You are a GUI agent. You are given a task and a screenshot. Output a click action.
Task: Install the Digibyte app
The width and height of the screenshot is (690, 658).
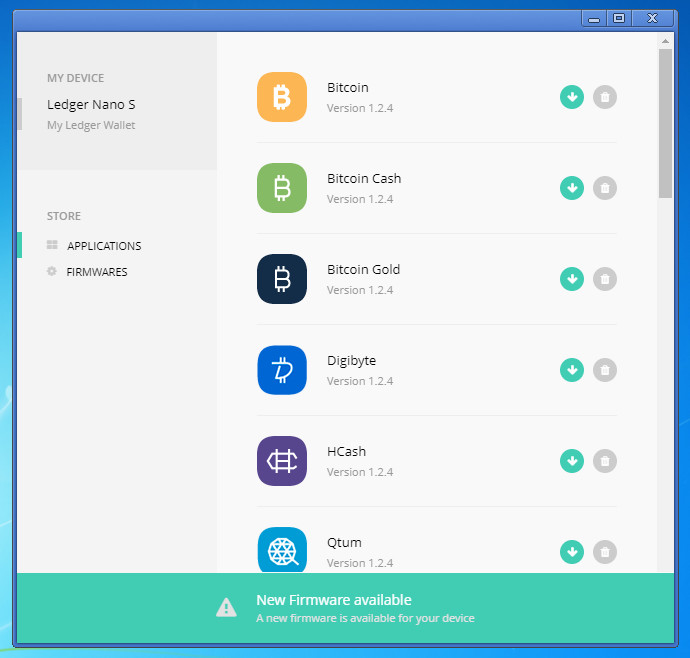click(572, 370)
